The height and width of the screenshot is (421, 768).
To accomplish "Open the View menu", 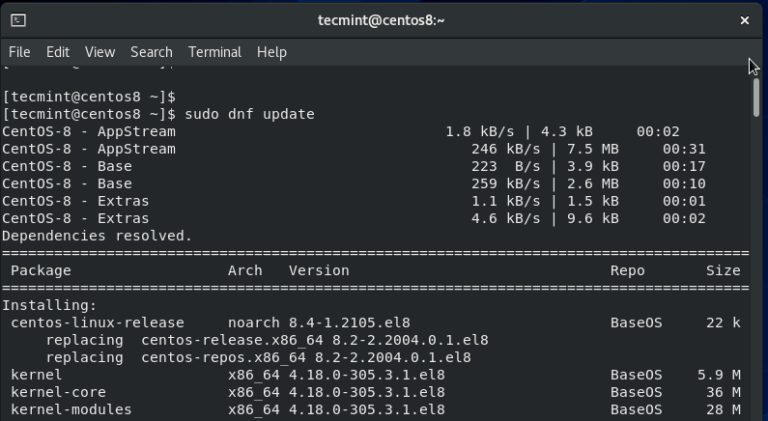I will click(x=100, y=52).
